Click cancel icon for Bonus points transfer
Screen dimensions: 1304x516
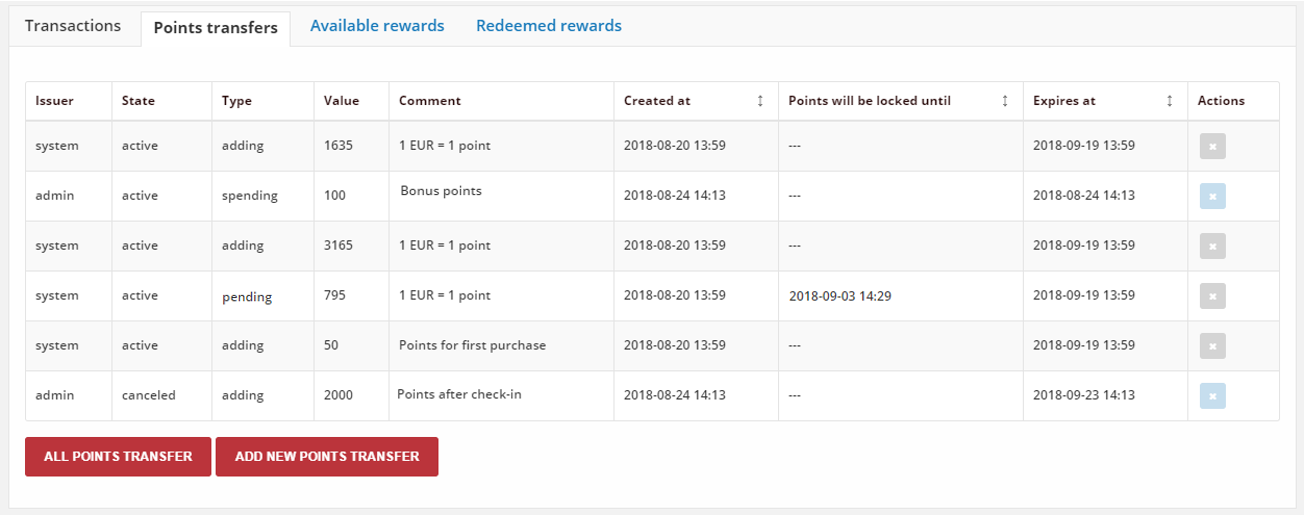pyautogui.click(x=1212, y=196)
